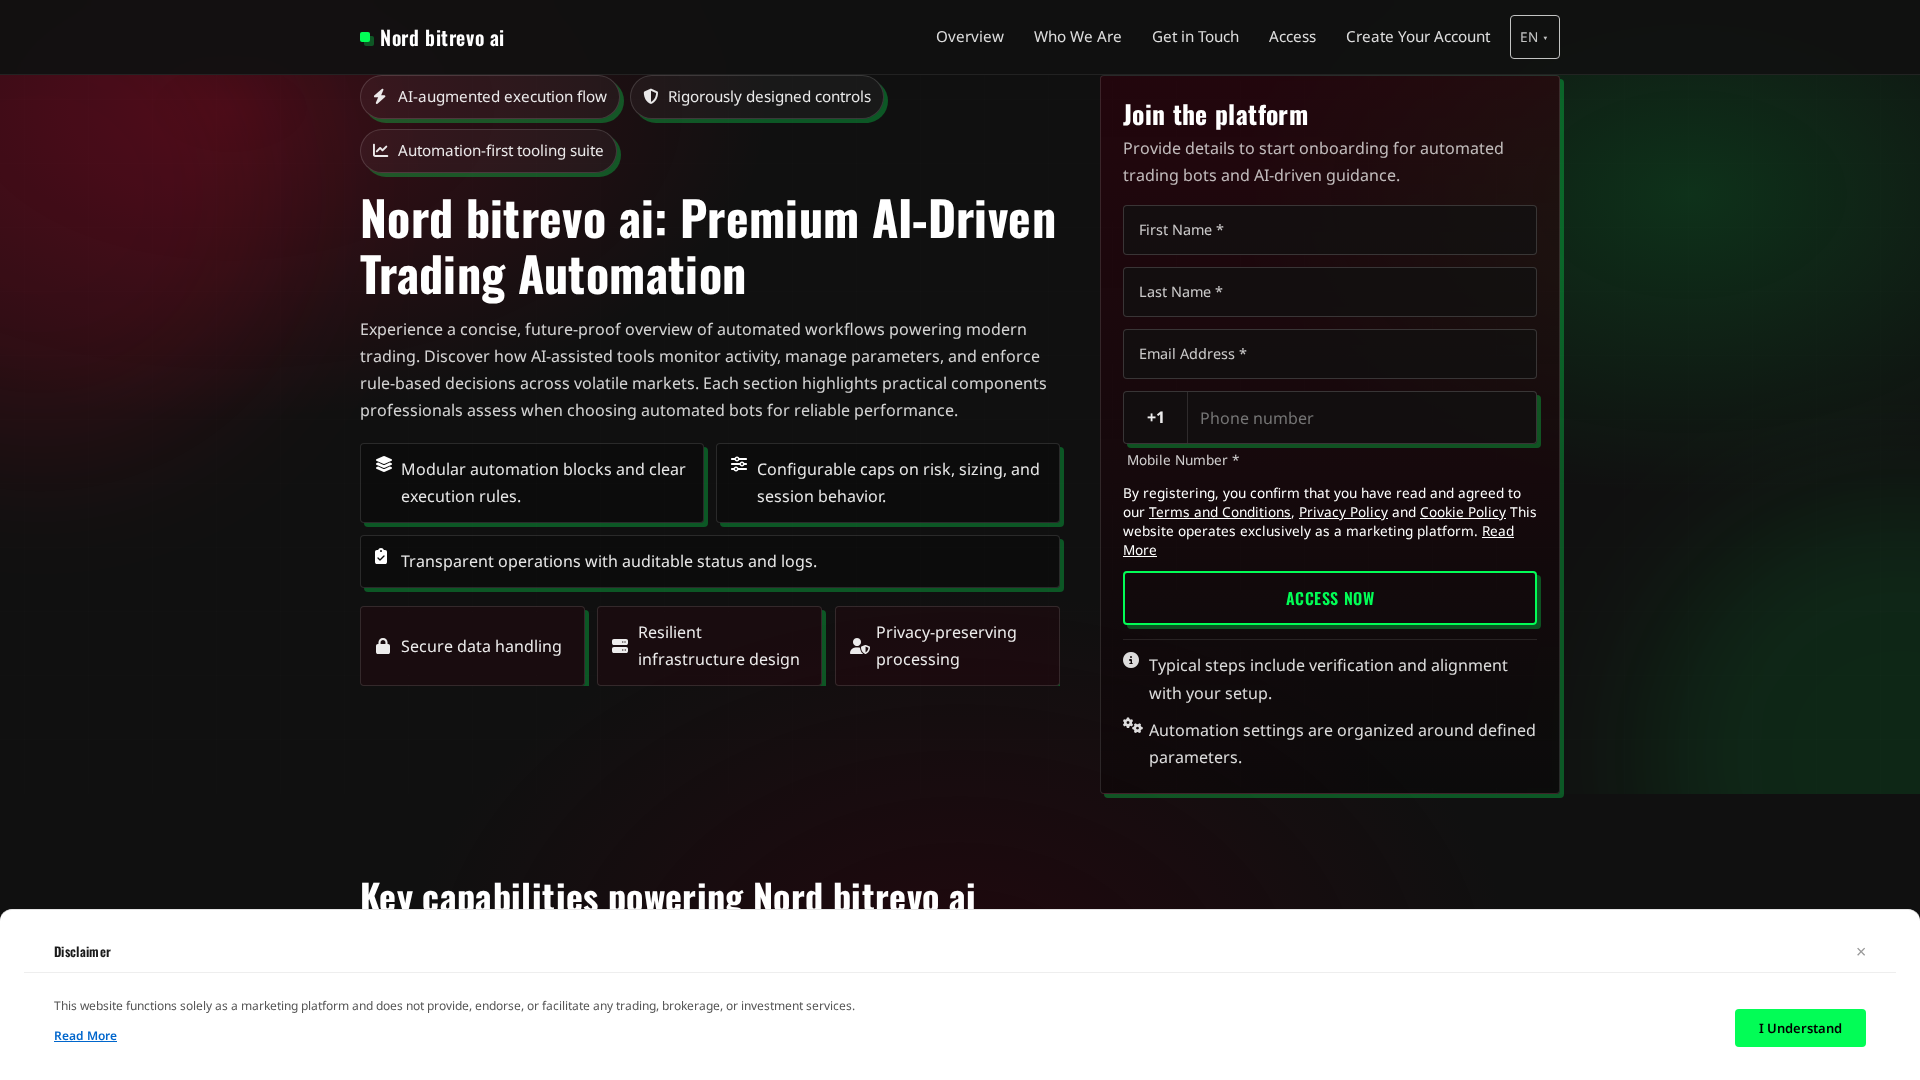The image size is (1920, 1080).
Task: Click the info circle icon by Typical steps
Action: pyautogui.click(x=1131, y=660)
